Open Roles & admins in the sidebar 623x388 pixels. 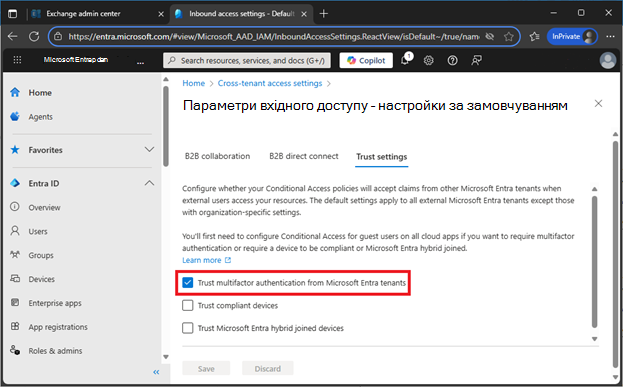55,350
